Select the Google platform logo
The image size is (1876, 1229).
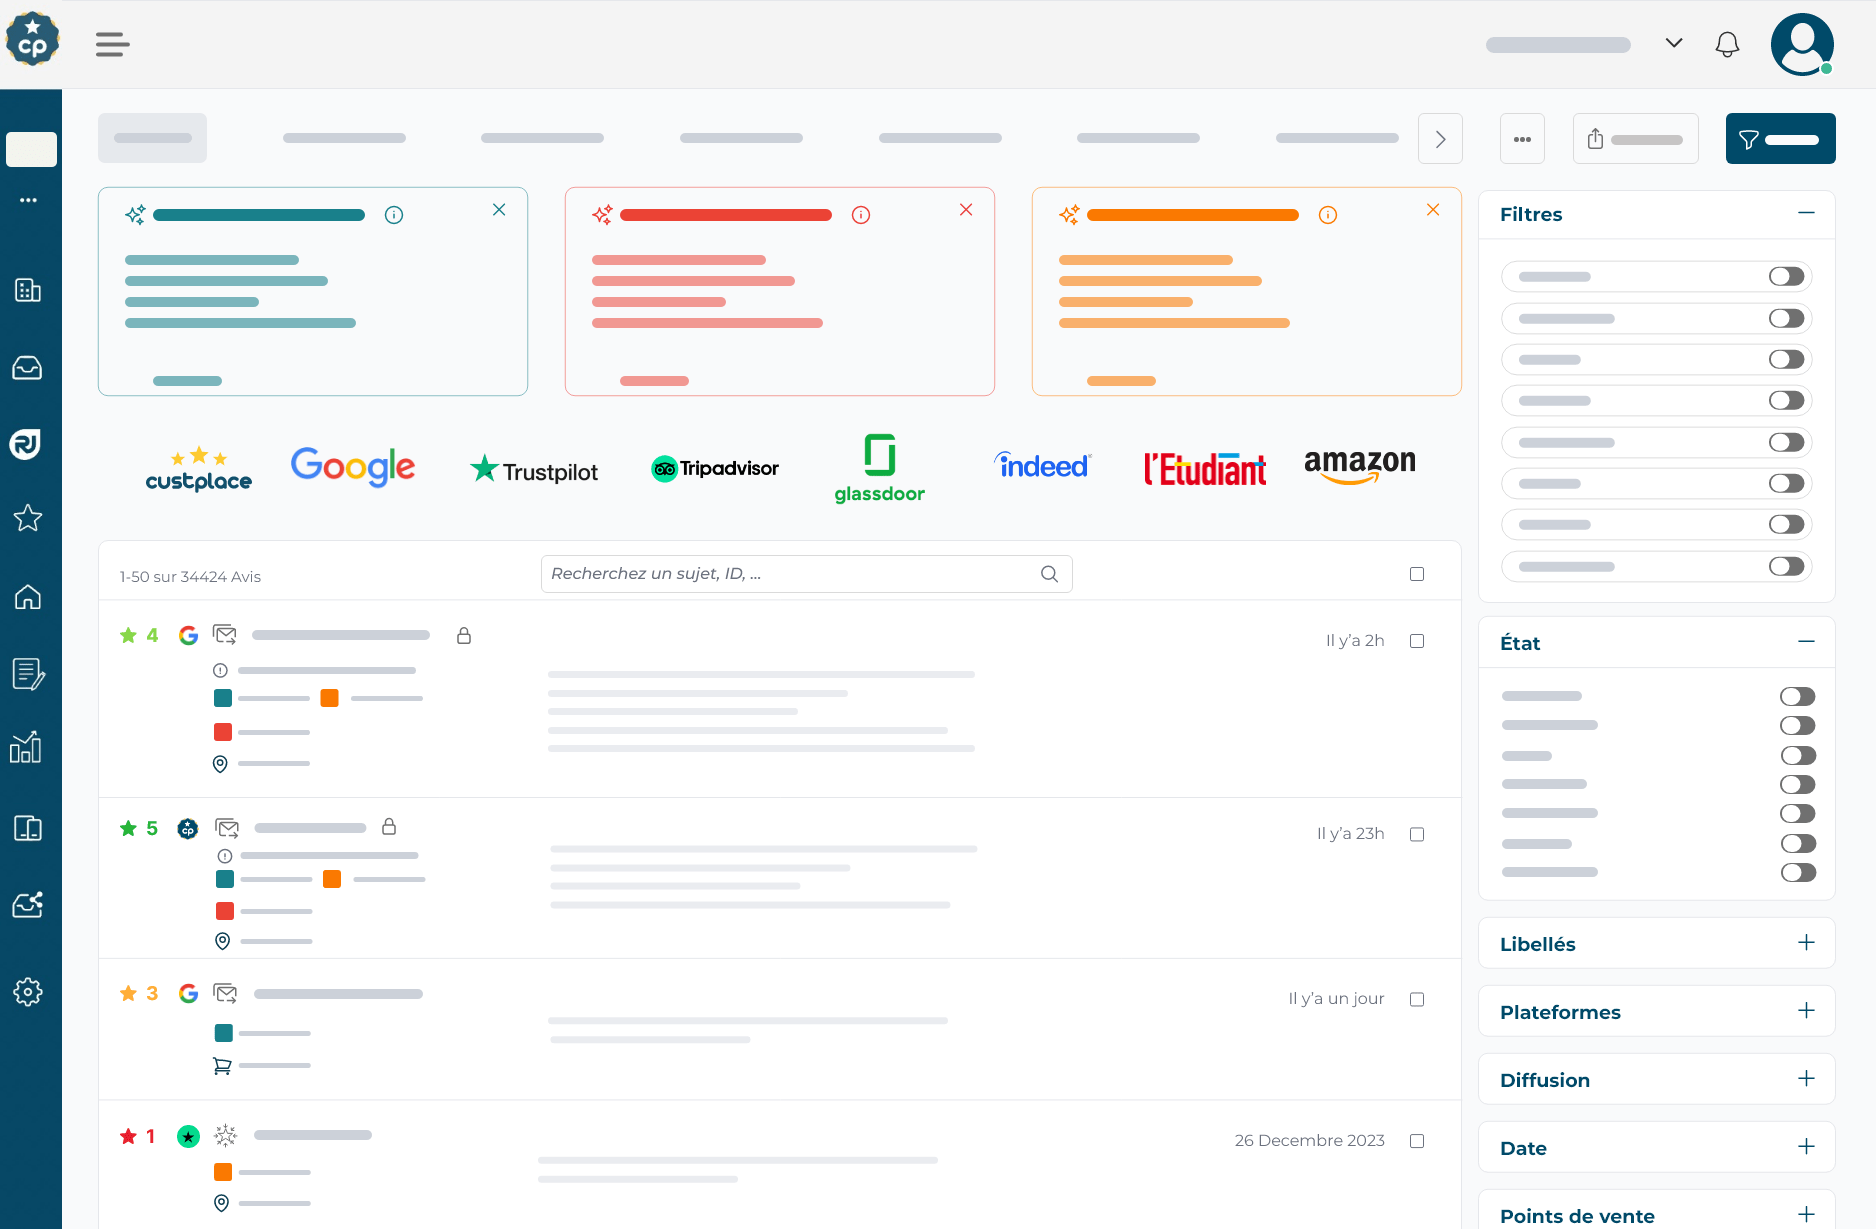coord(353,467)
